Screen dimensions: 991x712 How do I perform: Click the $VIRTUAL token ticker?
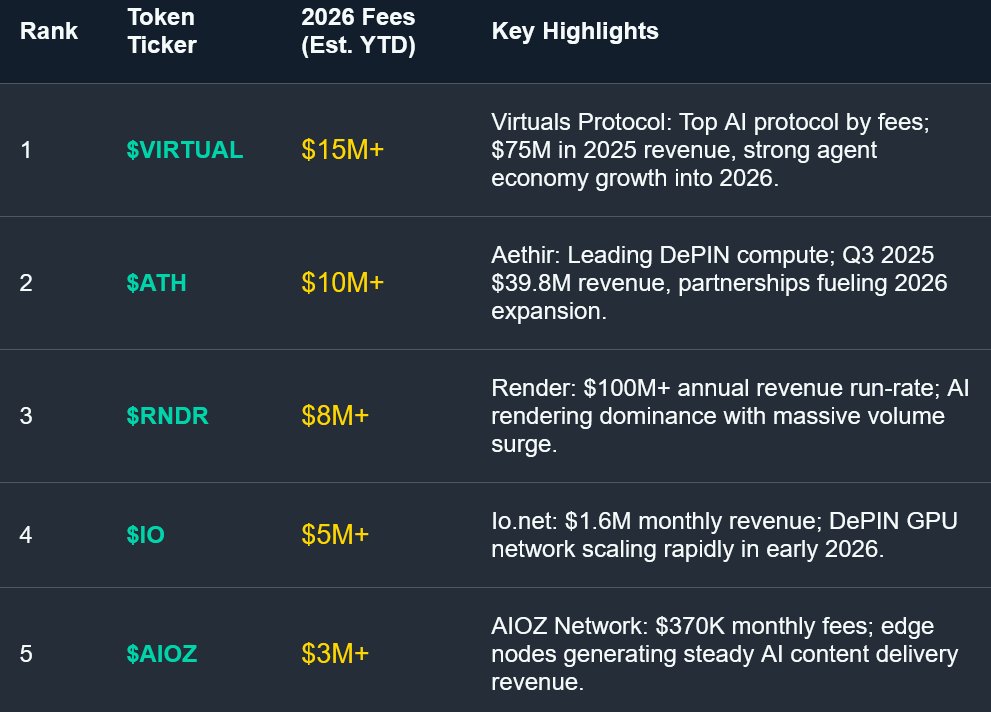(x=184, y=150)
